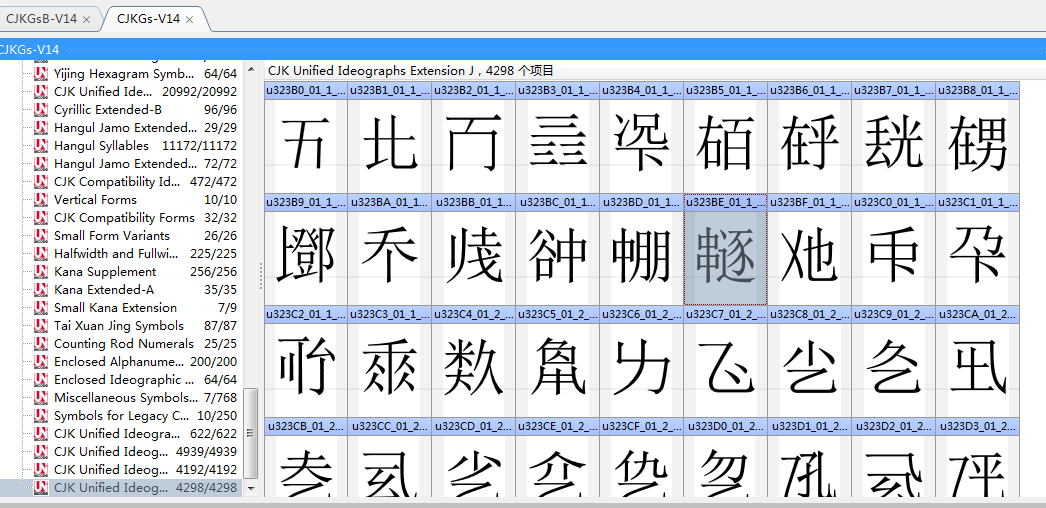Click the icon beside Kana Supplement
1046x508 pixels.
point(41,272)
